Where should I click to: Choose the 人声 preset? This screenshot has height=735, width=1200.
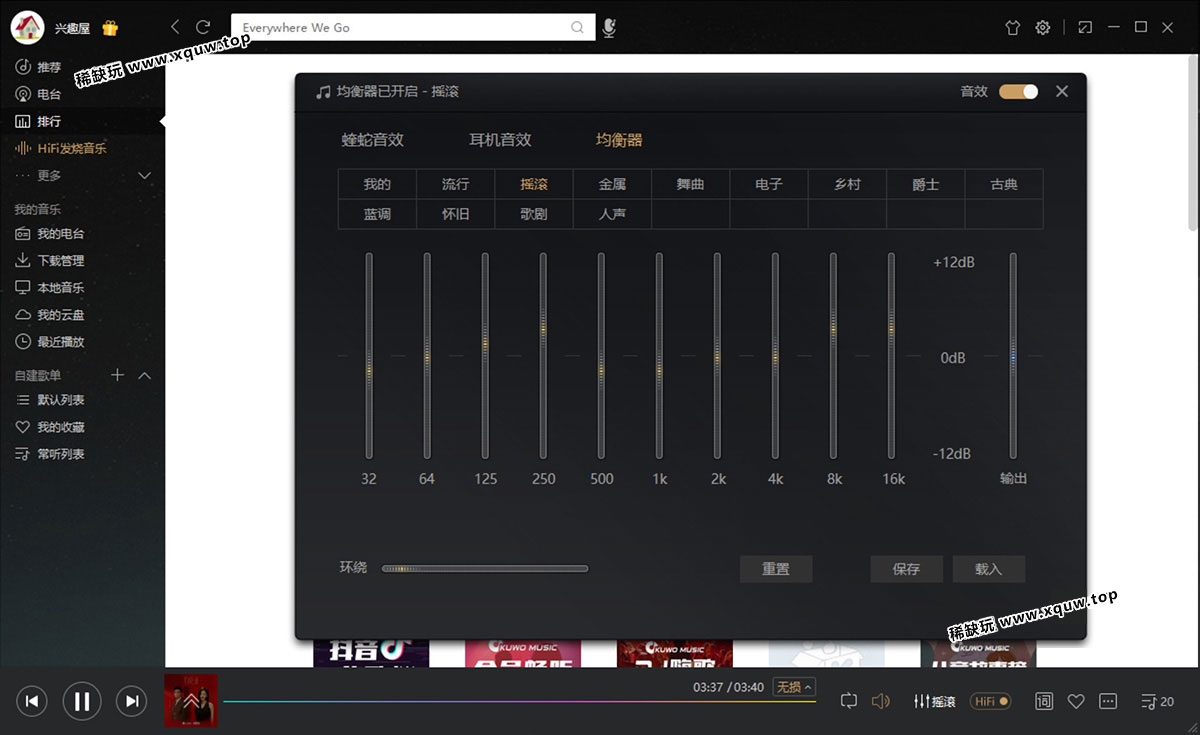click(x=612, y=214)
